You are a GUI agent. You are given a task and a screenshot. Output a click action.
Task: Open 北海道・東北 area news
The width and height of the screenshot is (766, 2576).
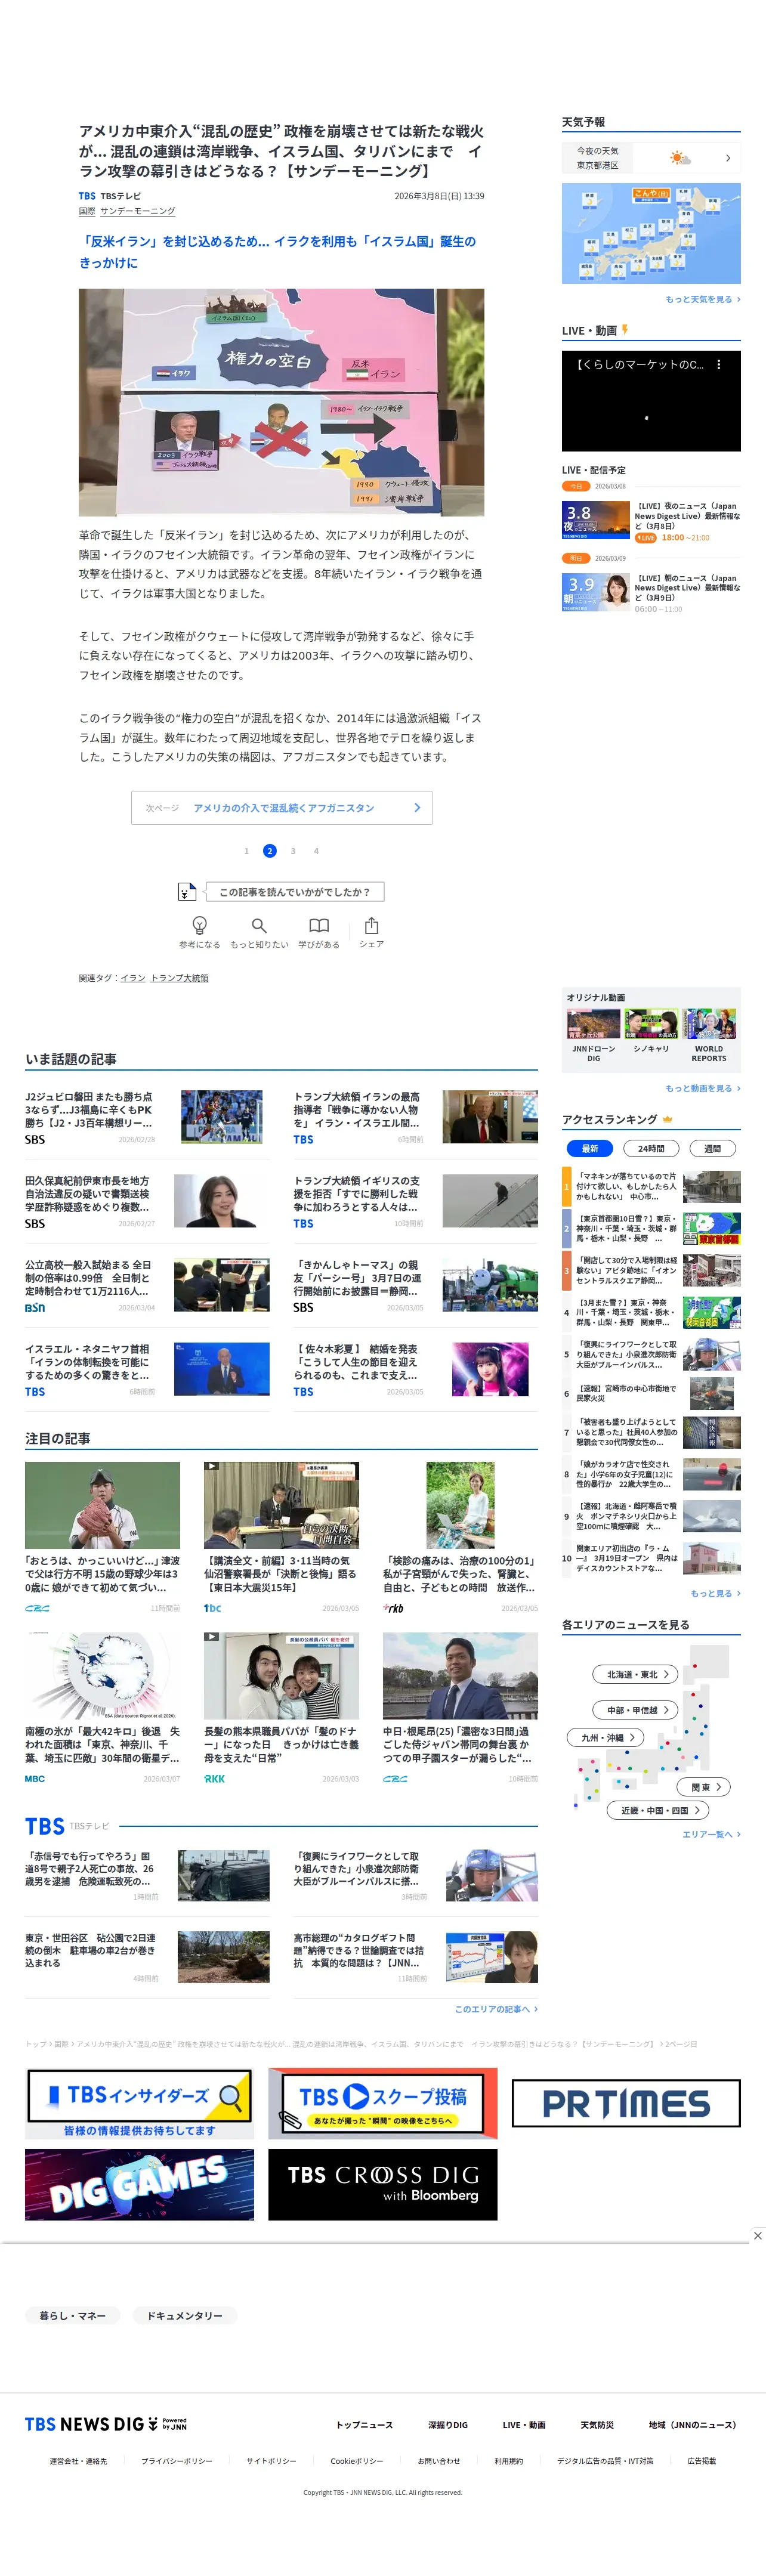pyautogui.click(x=636, y=1674)
